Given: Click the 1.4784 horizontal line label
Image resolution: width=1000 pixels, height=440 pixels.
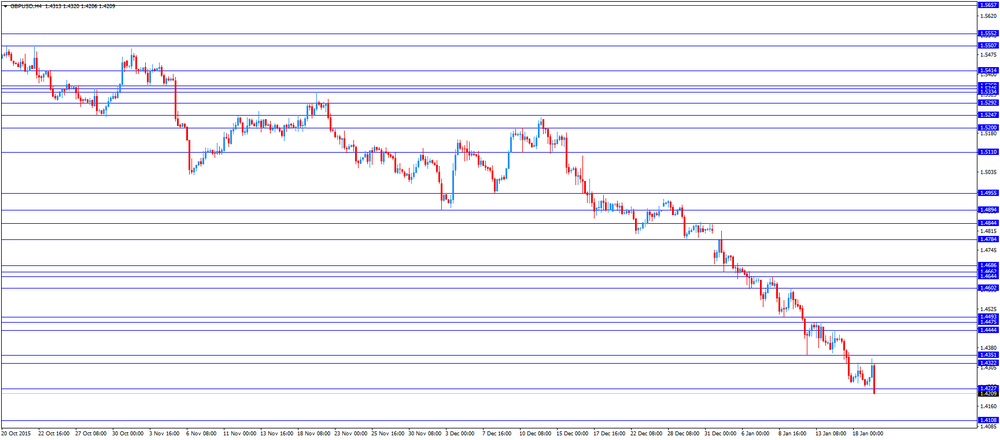Looking at the screenshot, I should 988,239.
